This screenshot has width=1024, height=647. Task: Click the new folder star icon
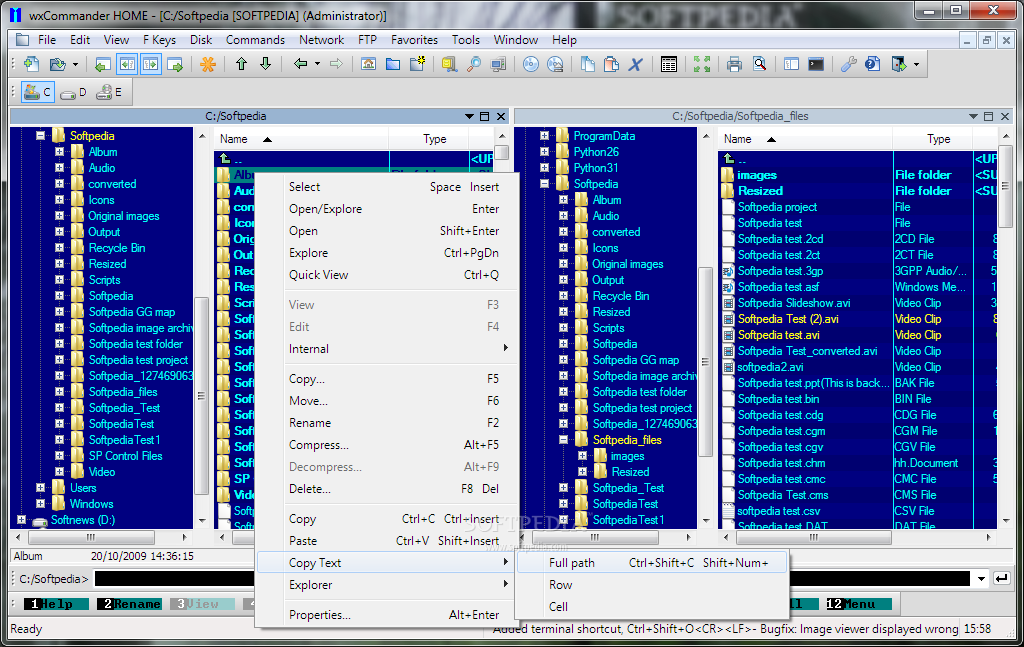click(417, 64)
